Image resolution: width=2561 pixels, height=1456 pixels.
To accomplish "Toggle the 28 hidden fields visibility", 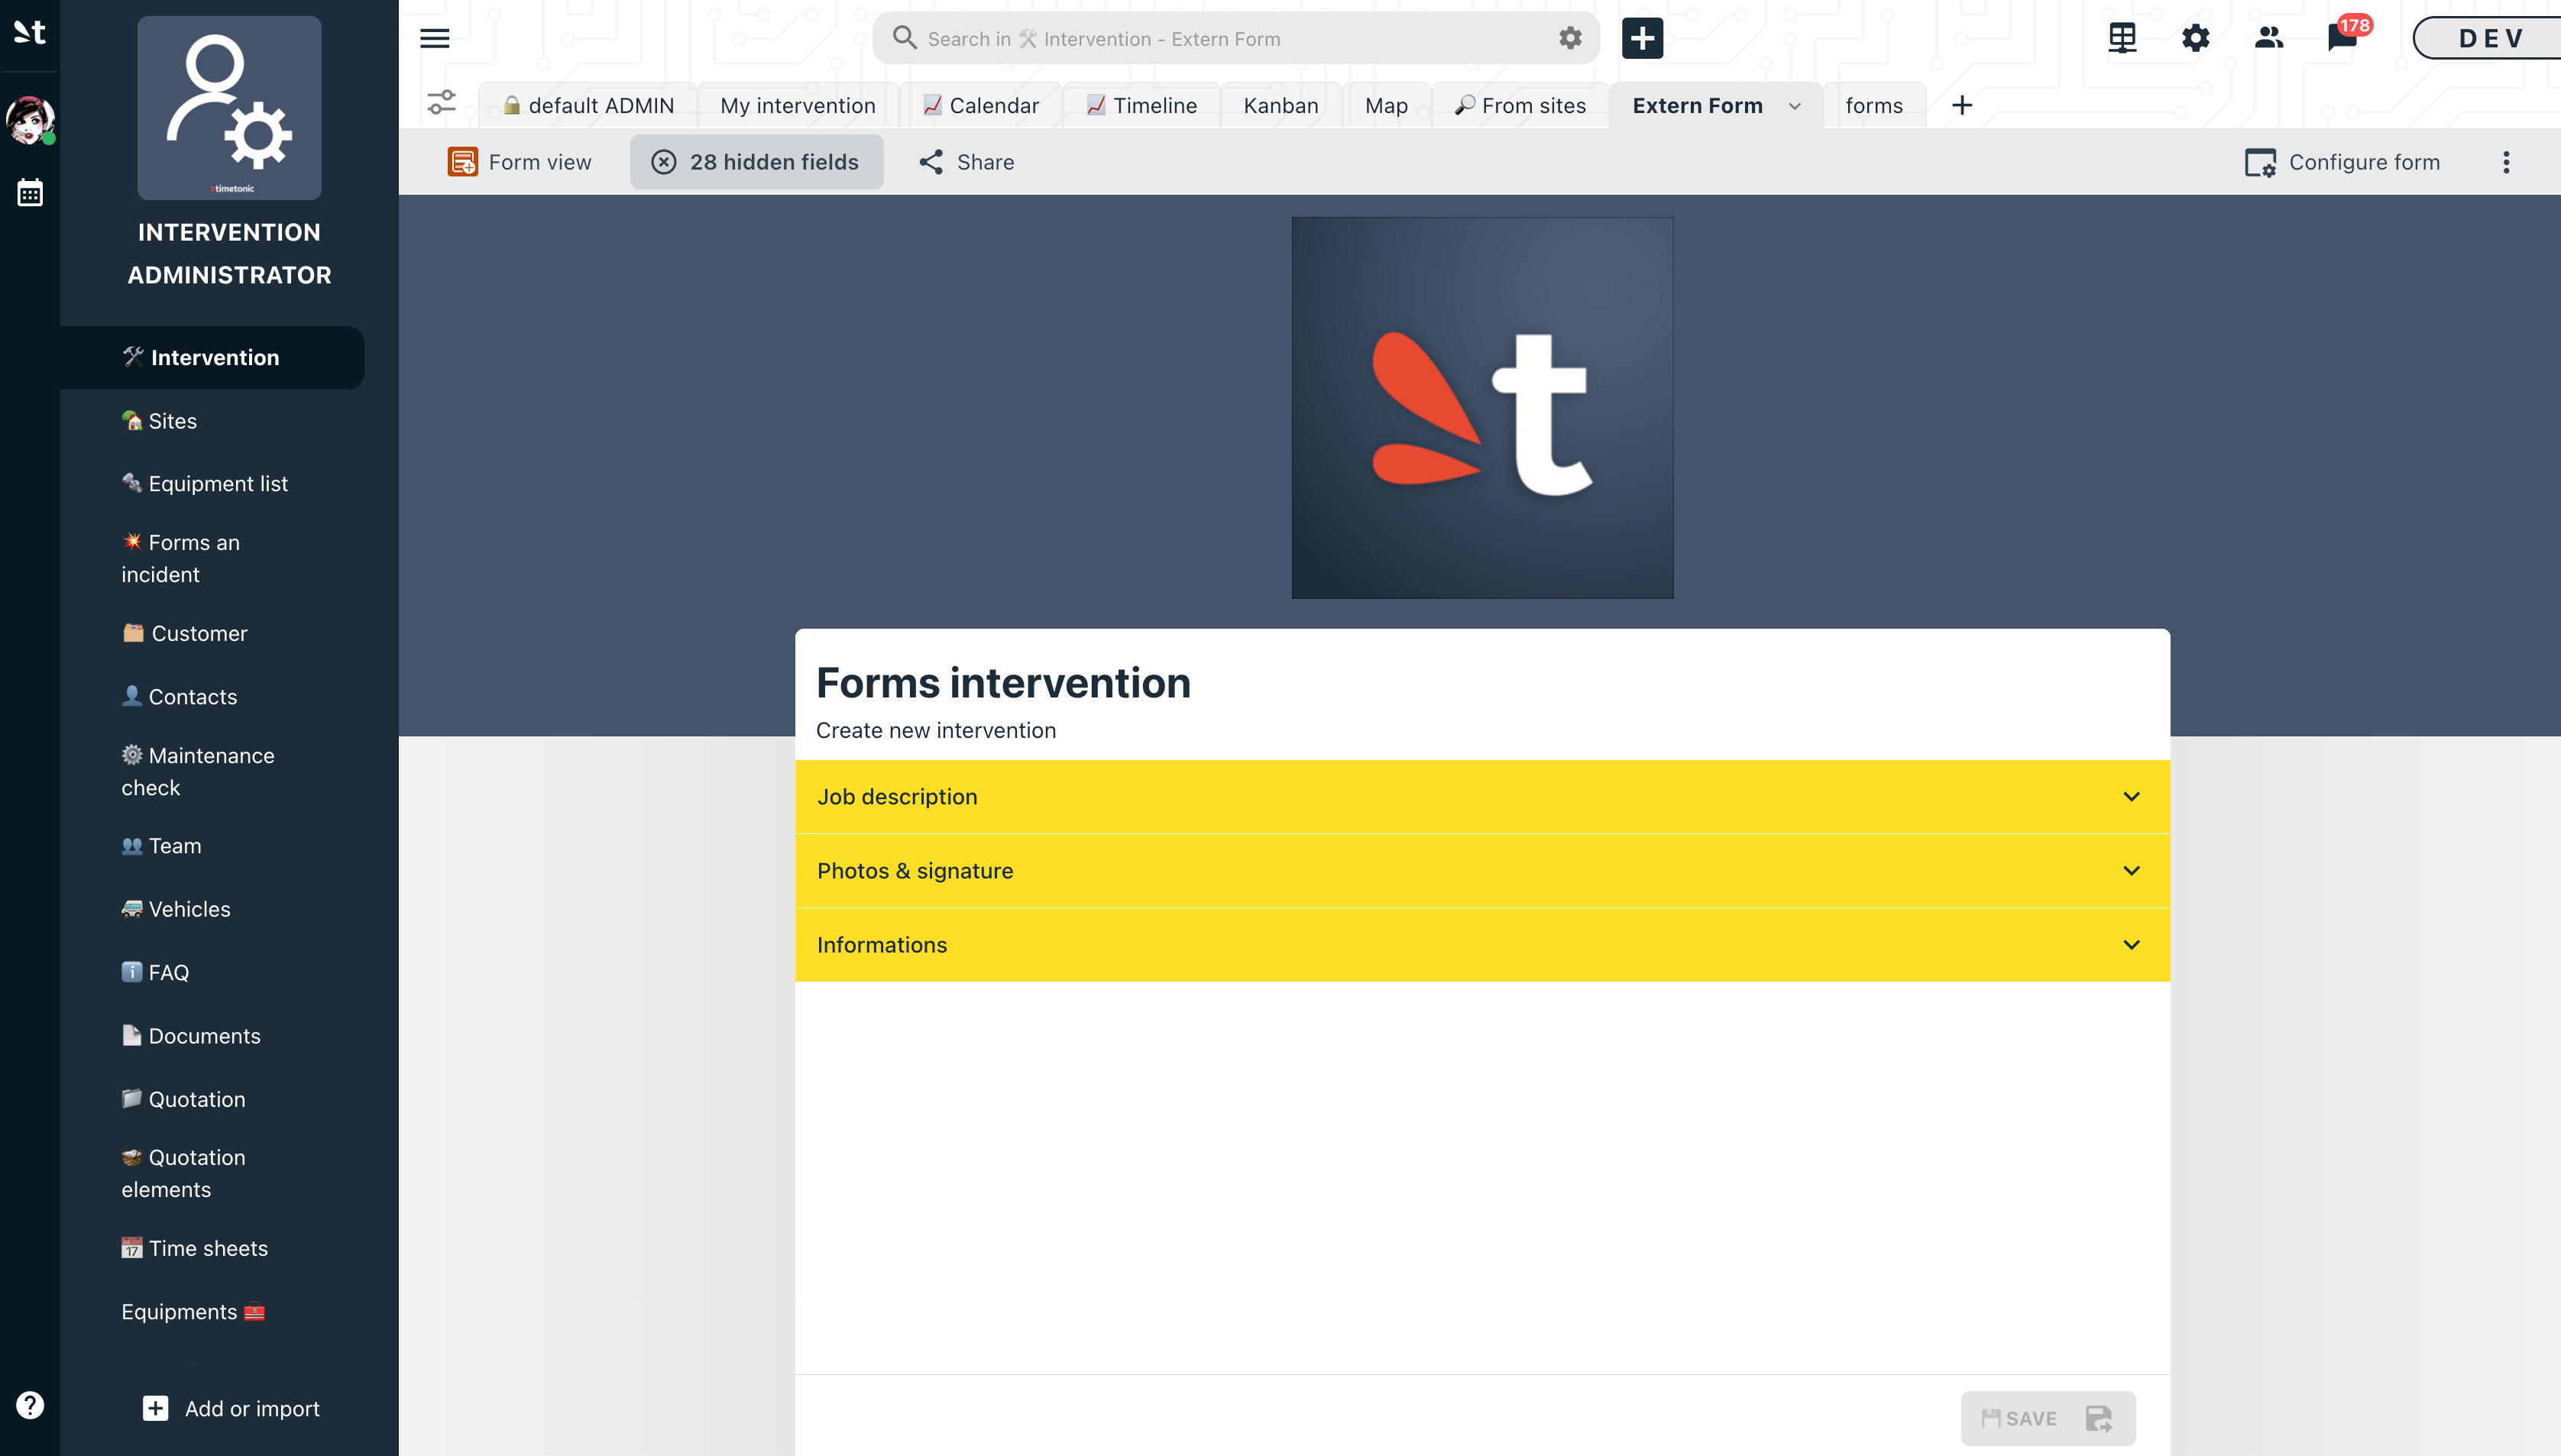I will click(756, 161).
